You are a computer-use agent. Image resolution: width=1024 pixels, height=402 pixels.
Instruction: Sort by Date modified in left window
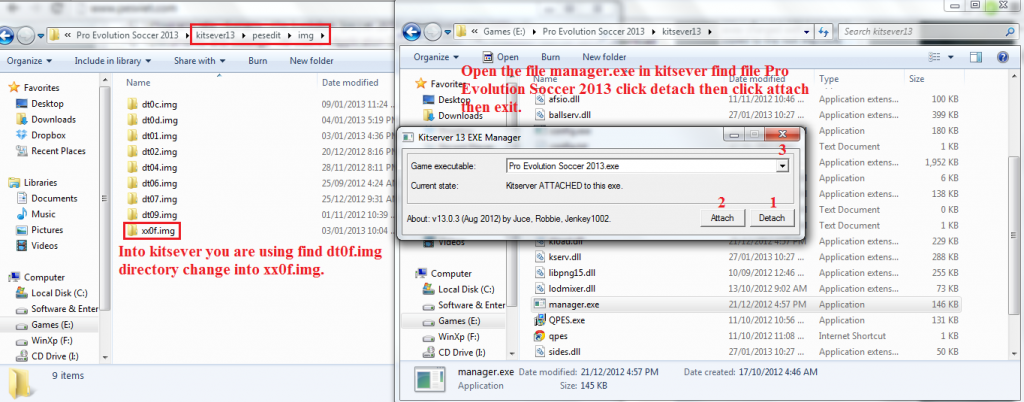(350, 83)
